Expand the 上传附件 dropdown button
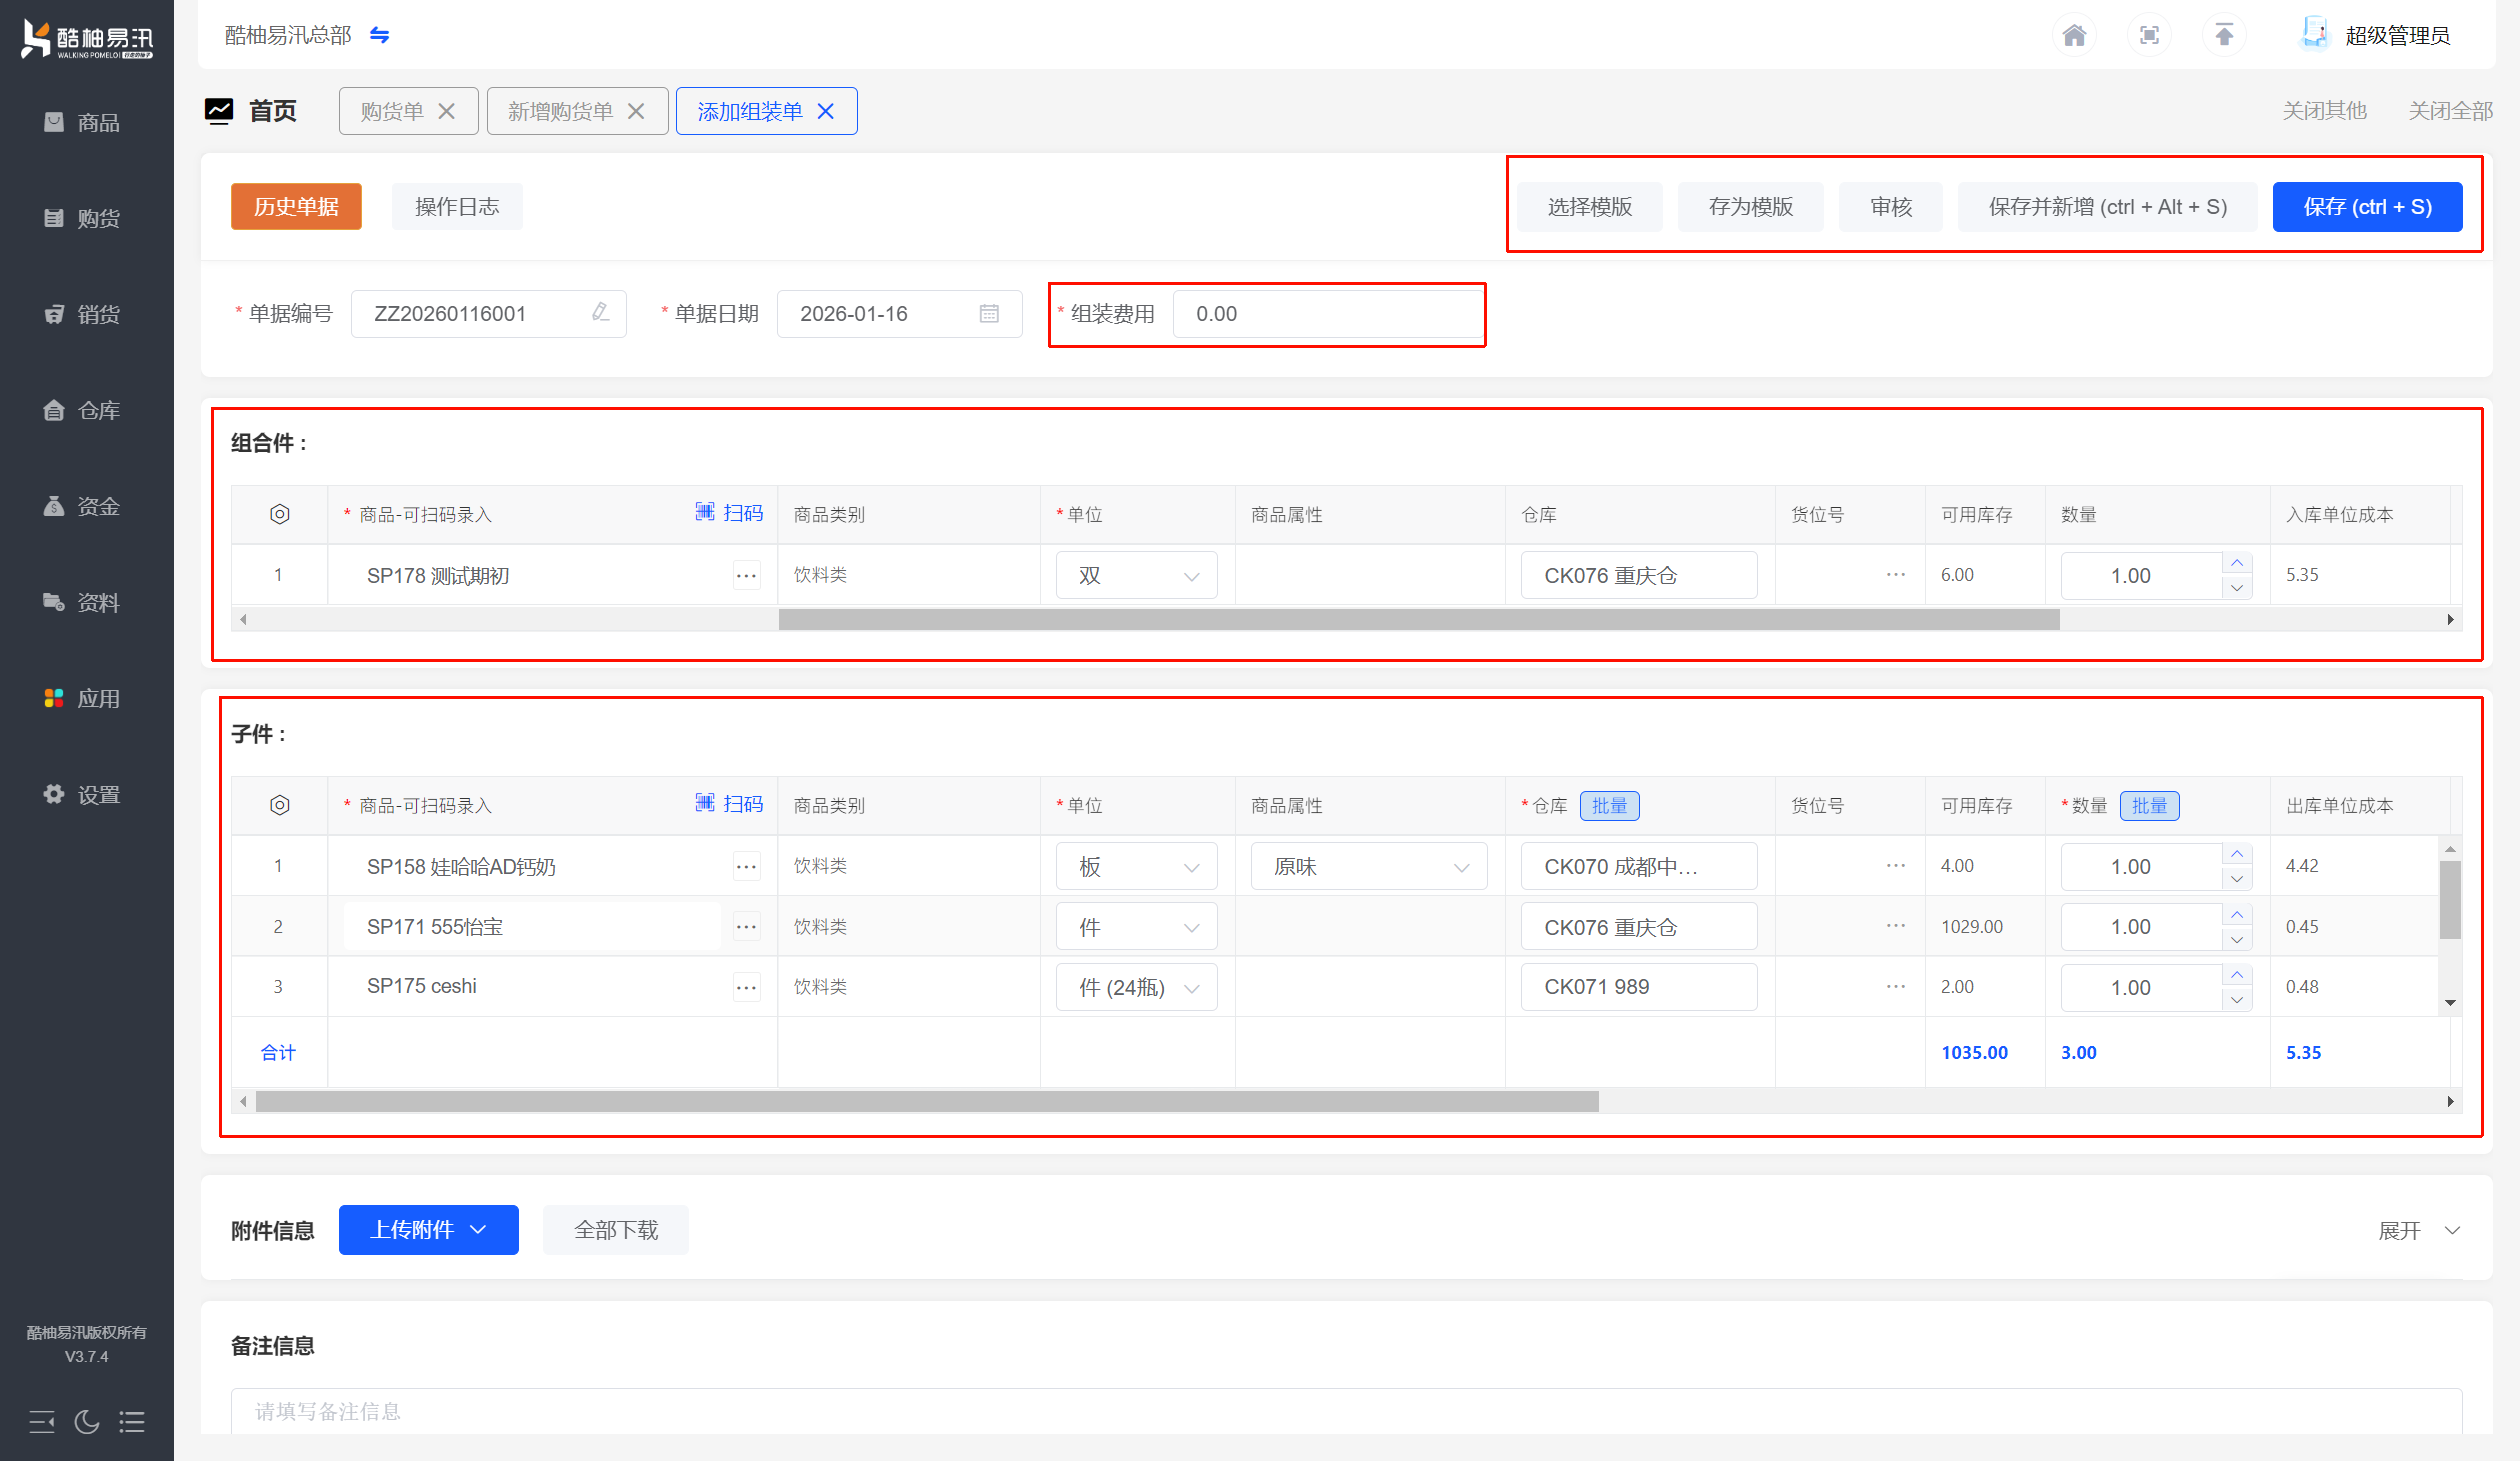Image resolution: width=2520 pixels, height=1461 pixels. (428, 1230)
